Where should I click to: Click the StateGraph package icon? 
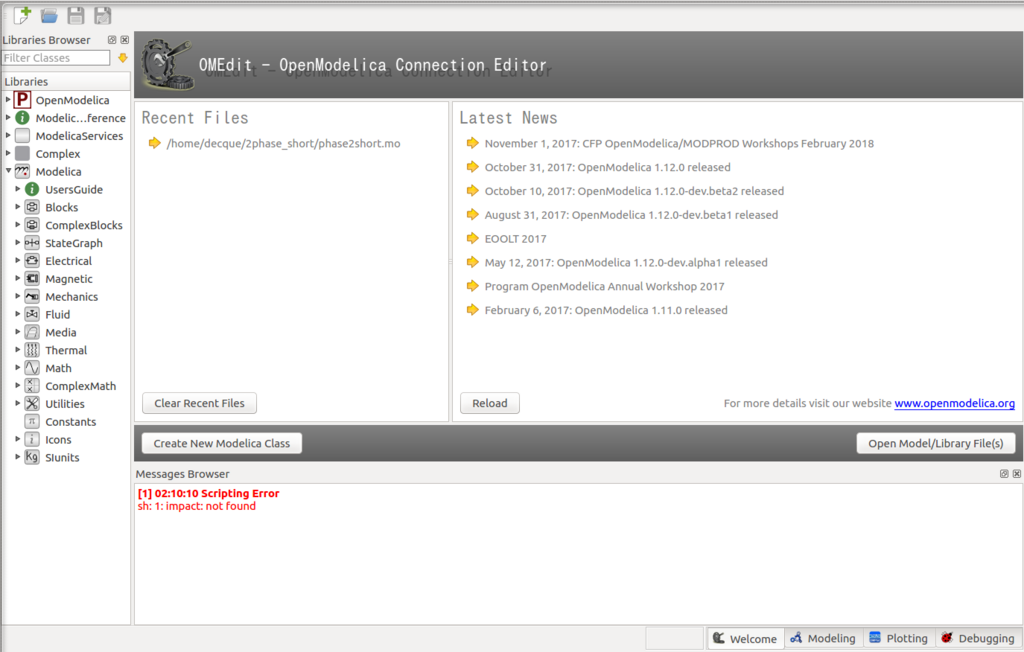[32, 243]
